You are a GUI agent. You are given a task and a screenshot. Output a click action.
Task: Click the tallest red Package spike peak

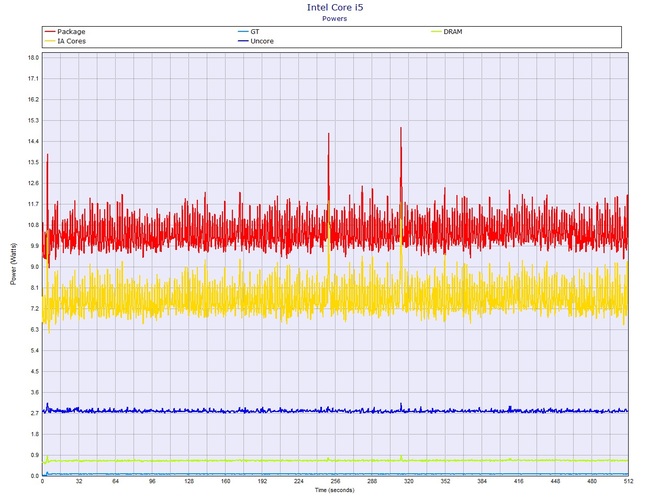point(401,128)
